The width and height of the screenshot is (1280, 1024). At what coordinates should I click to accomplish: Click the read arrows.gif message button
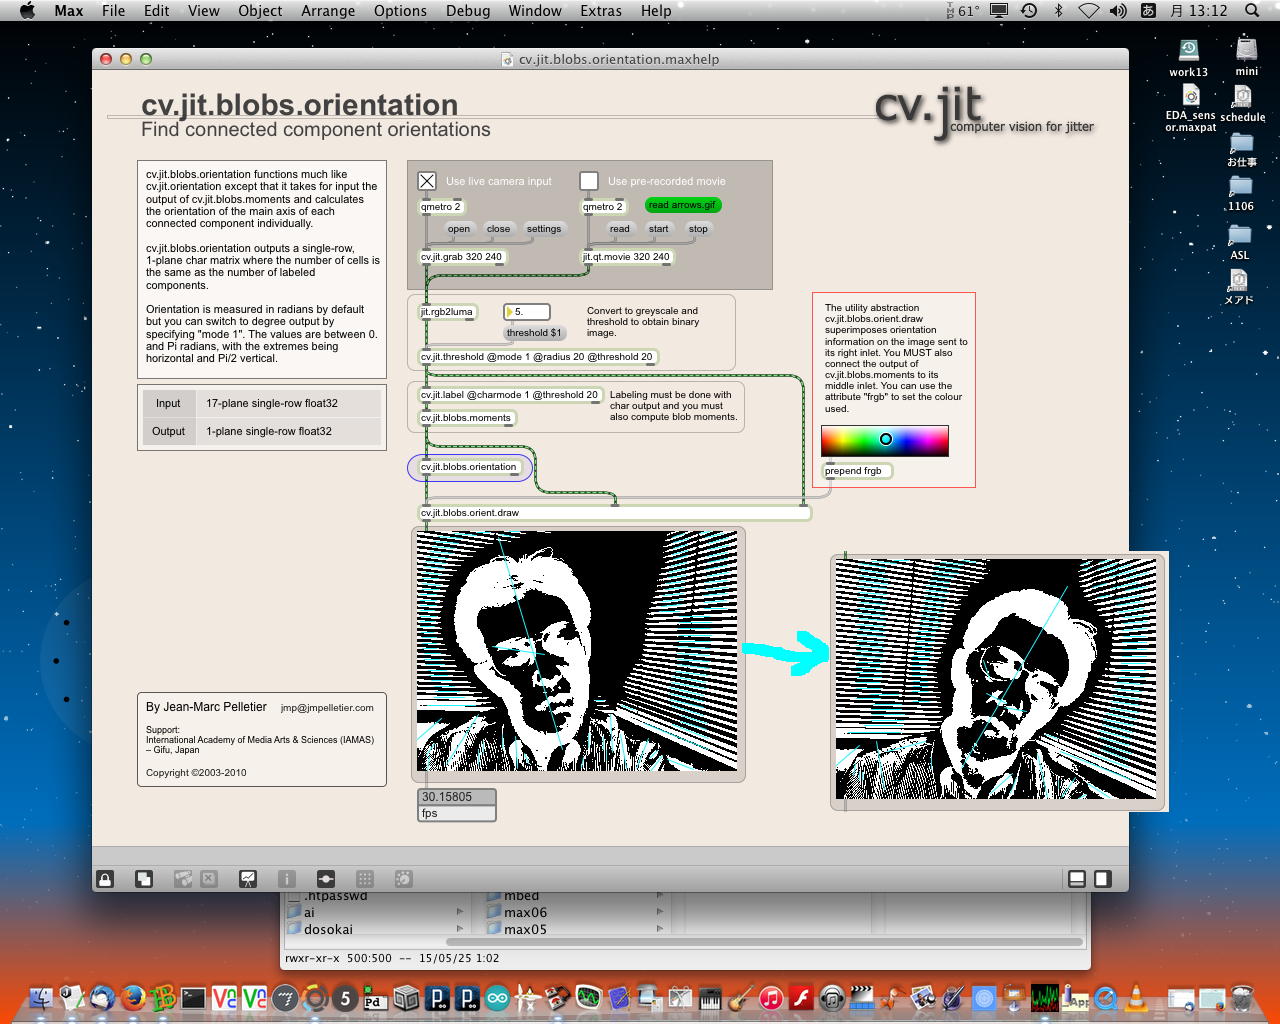[682, 205]
